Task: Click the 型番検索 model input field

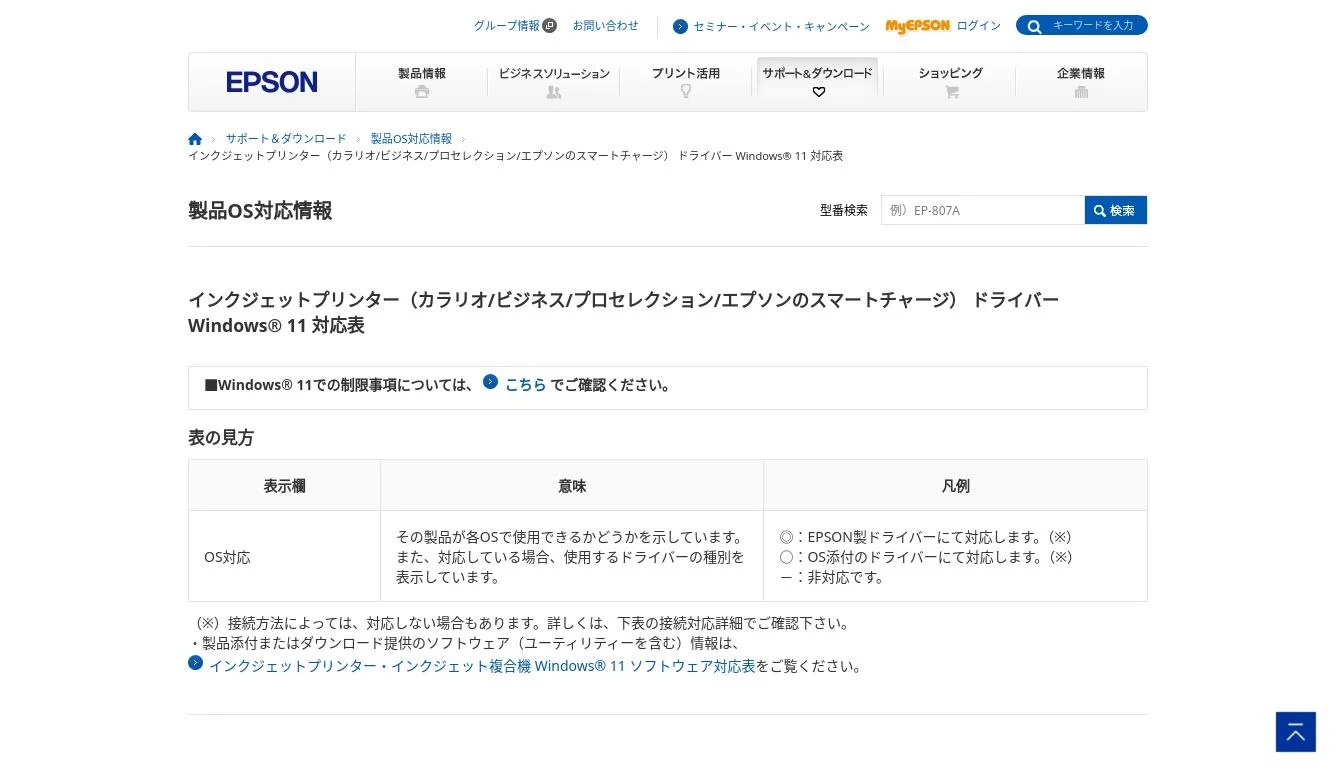Action: point(983,210)
